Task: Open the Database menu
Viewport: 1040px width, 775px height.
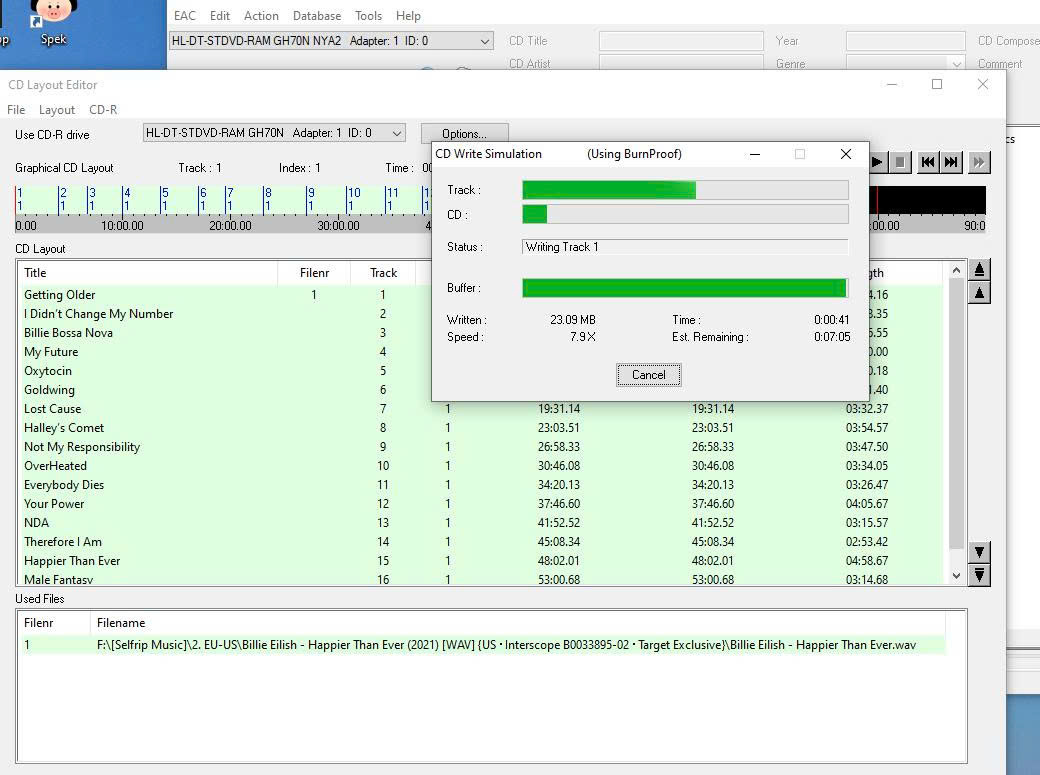Action: (317, 16)
